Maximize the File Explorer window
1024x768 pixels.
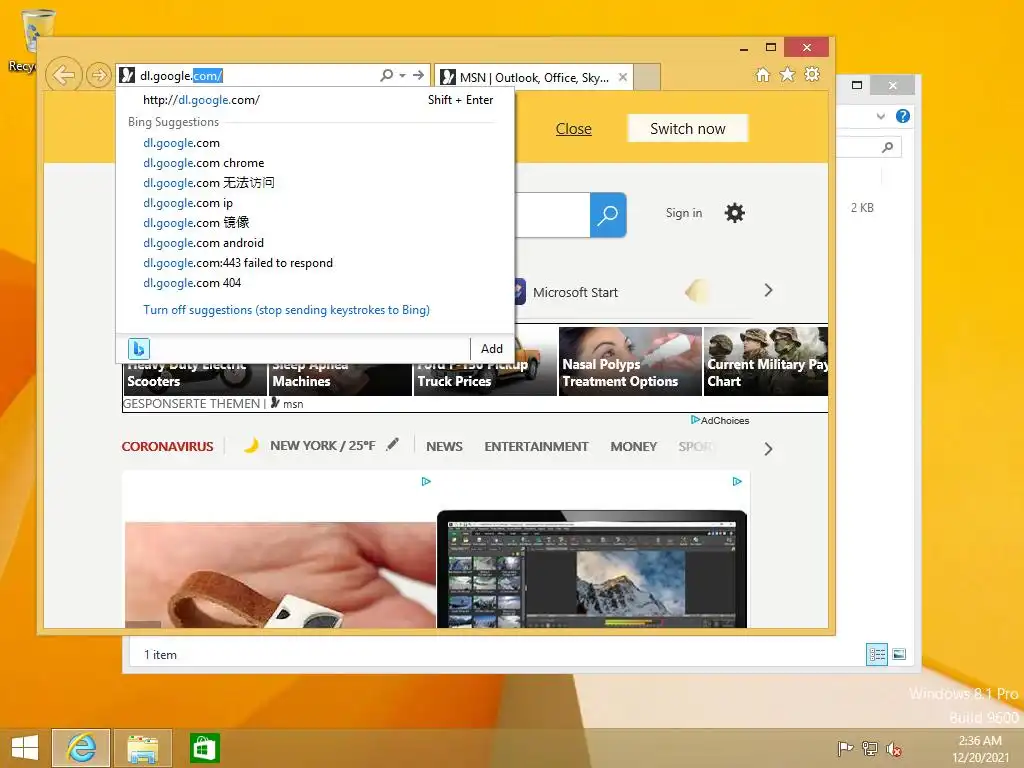[x=857, y=85]
